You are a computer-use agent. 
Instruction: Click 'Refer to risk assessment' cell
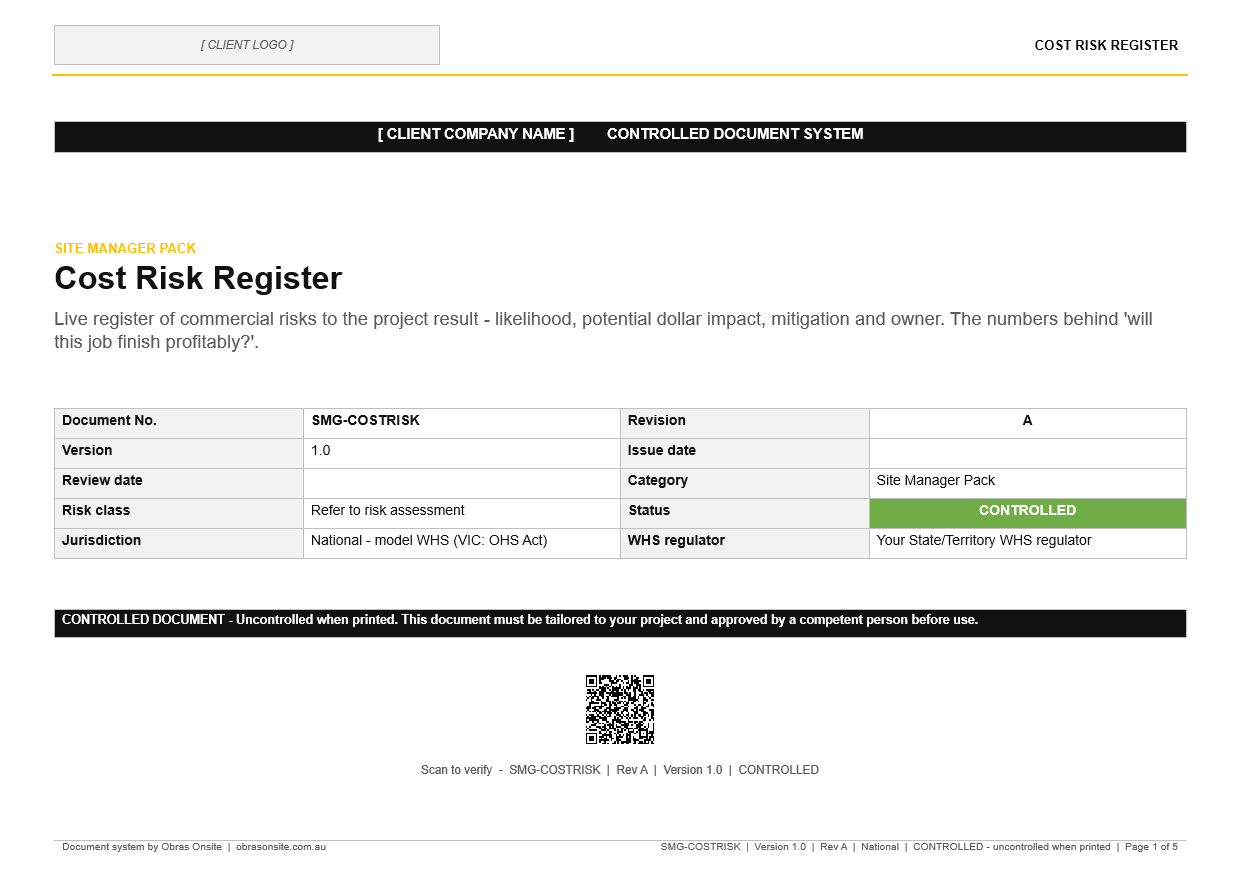click(462, 513)
